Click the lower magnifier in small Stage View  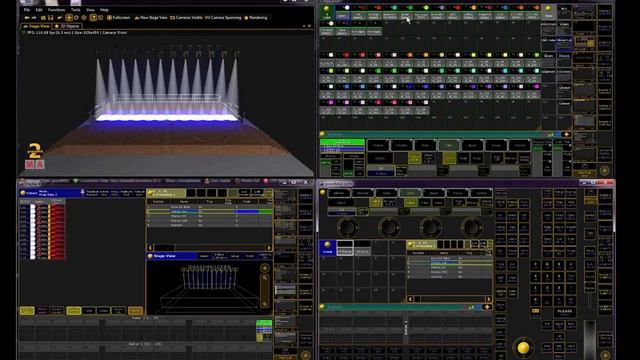point(264,304)
